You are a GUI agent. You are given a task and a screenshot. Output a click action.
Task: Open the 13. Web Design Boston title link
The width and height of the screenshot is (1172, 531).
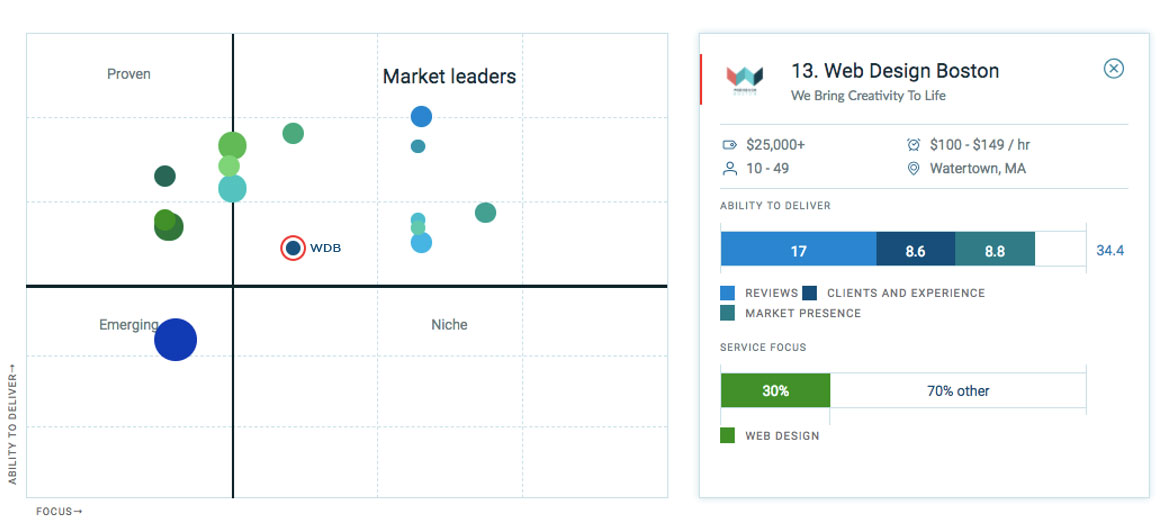895,71
